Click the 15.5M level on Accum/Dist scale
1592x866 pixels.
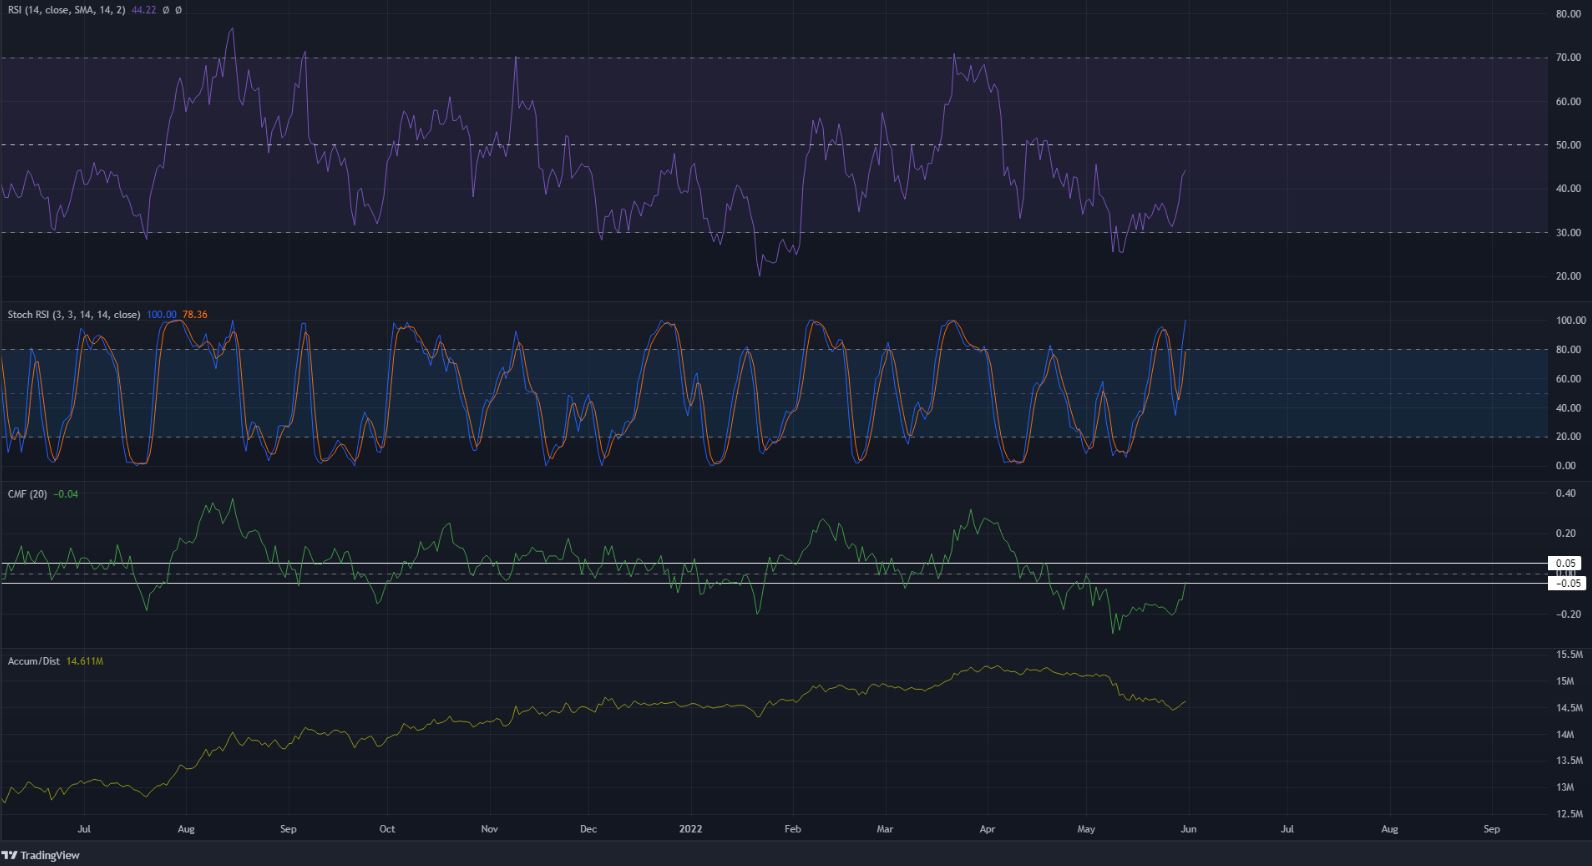1569,655
